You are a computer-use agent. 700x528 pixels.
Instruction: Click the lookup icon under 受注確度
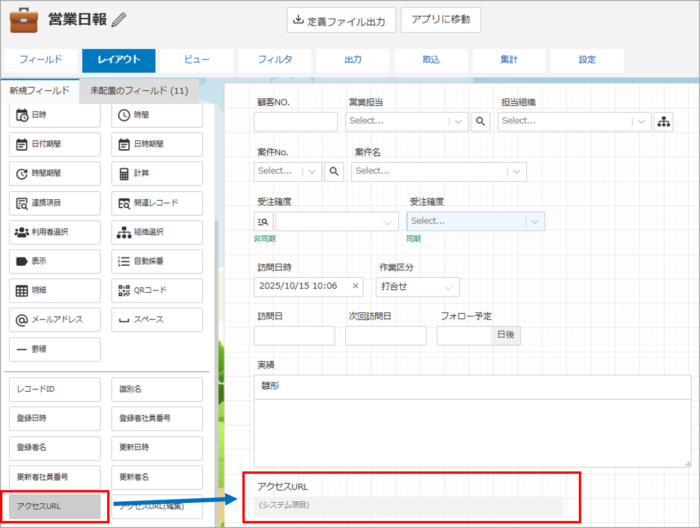265,221
